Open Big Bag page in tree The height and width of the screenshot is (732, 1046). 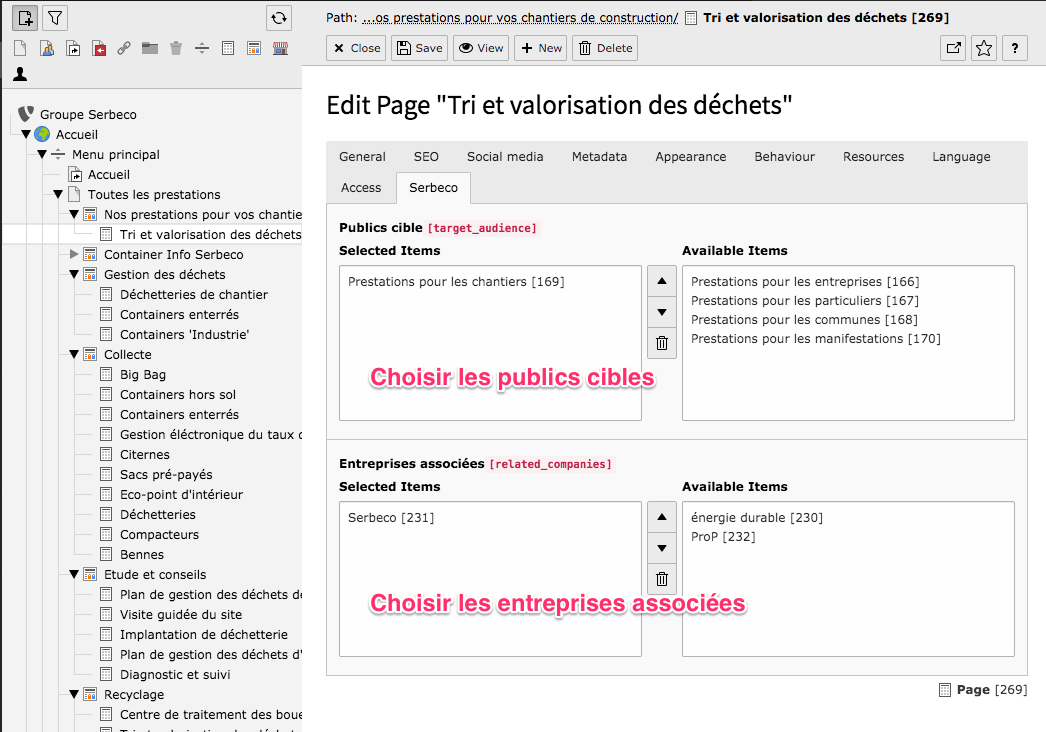tap(142, 374)
